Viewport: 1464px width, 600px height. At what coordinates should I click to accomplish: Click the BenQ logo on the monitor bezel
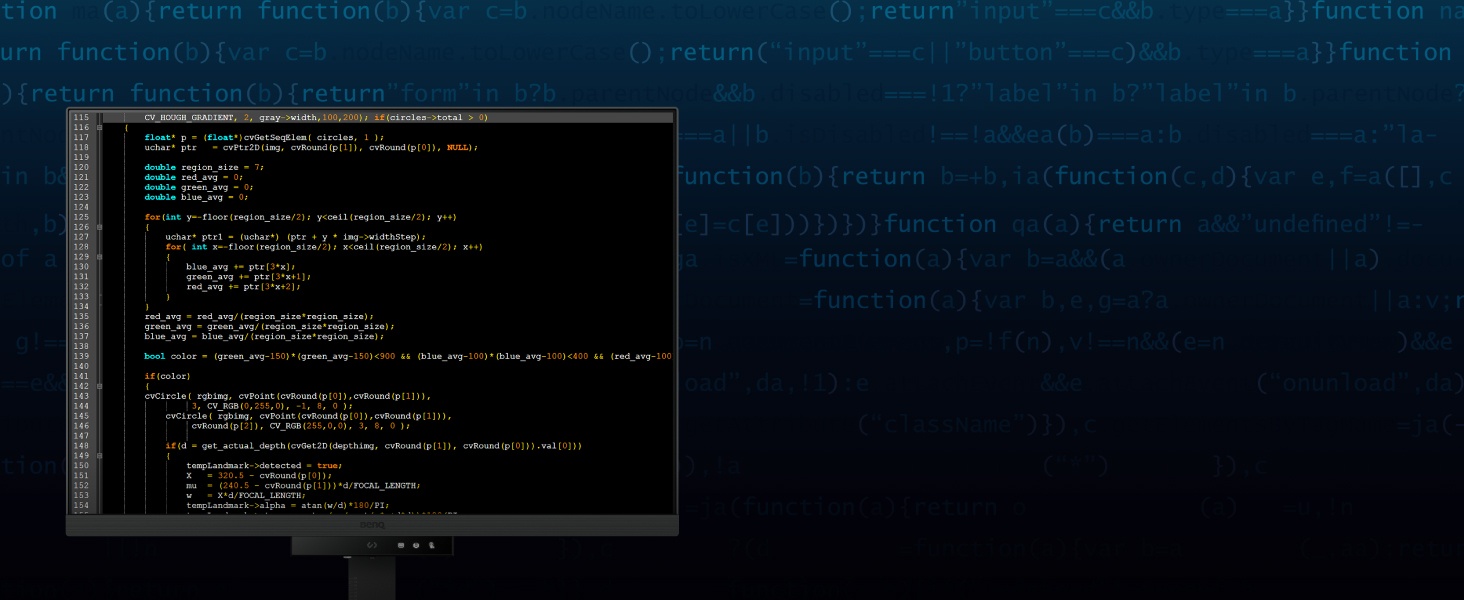tap(372, 525)
